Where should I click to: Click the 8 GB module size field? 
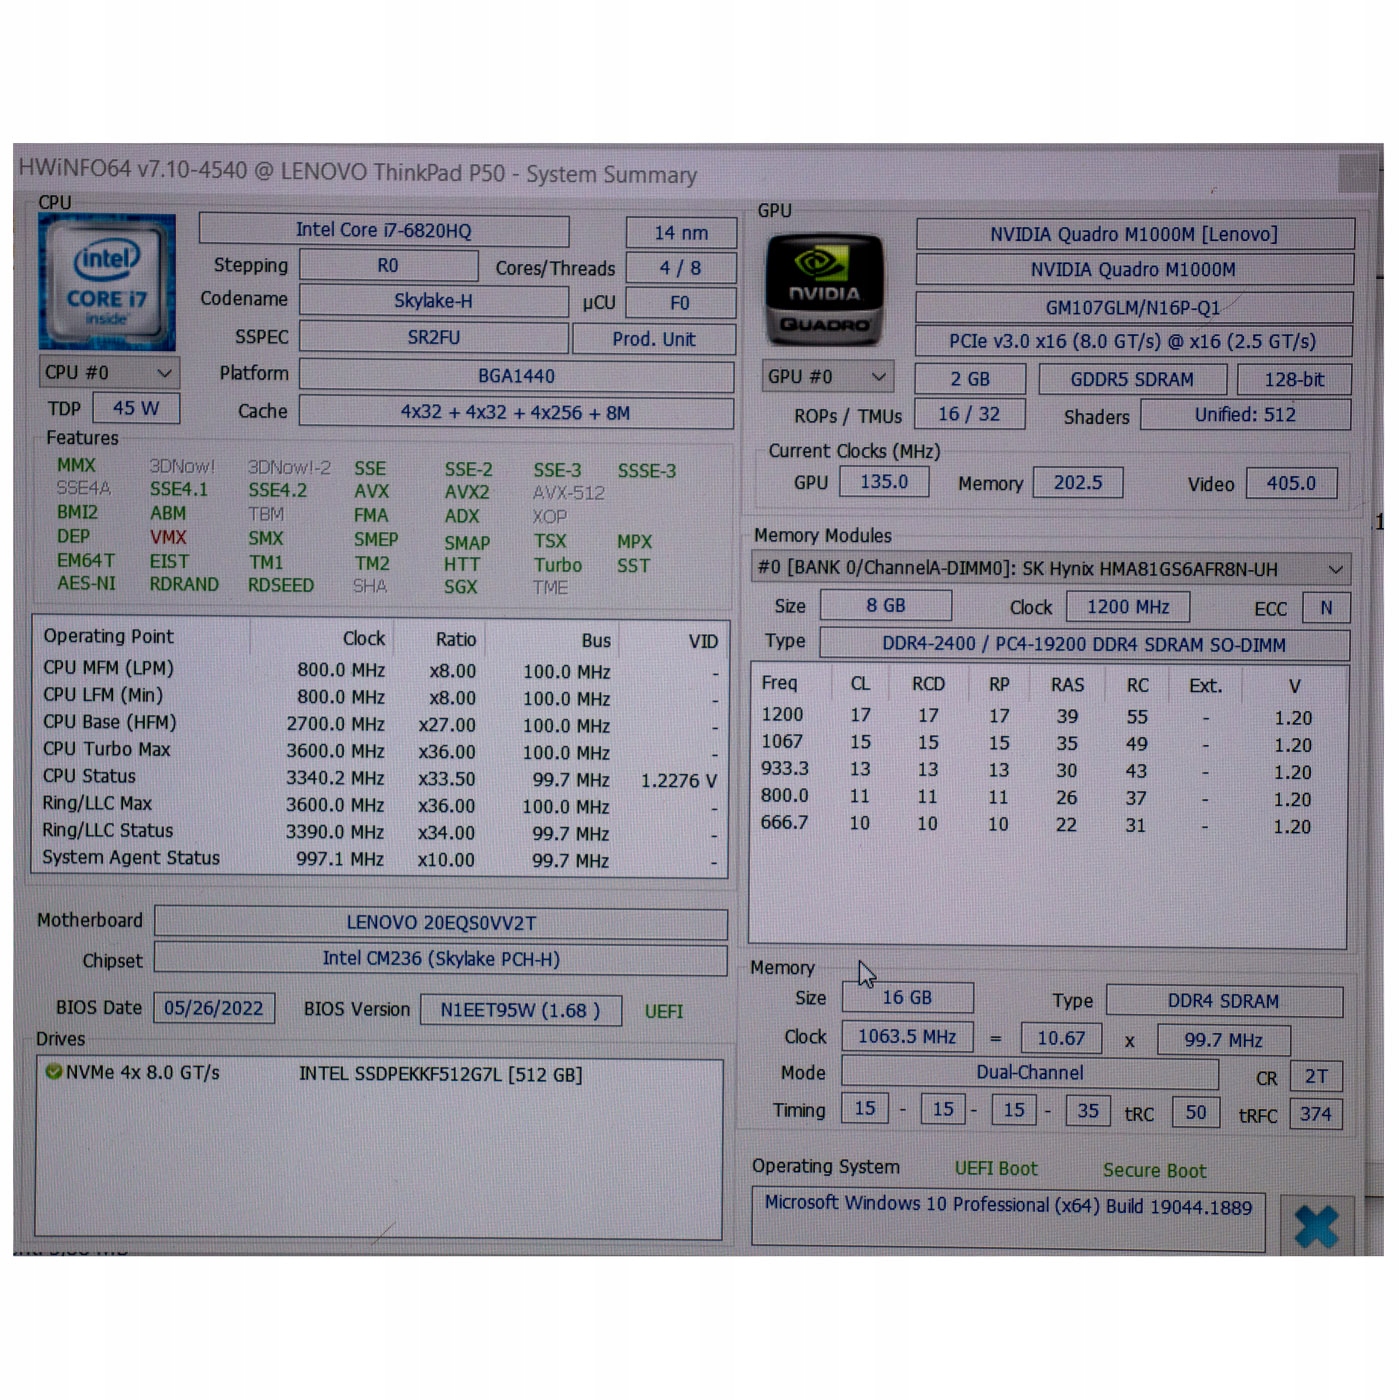click(x=886, y=606)
